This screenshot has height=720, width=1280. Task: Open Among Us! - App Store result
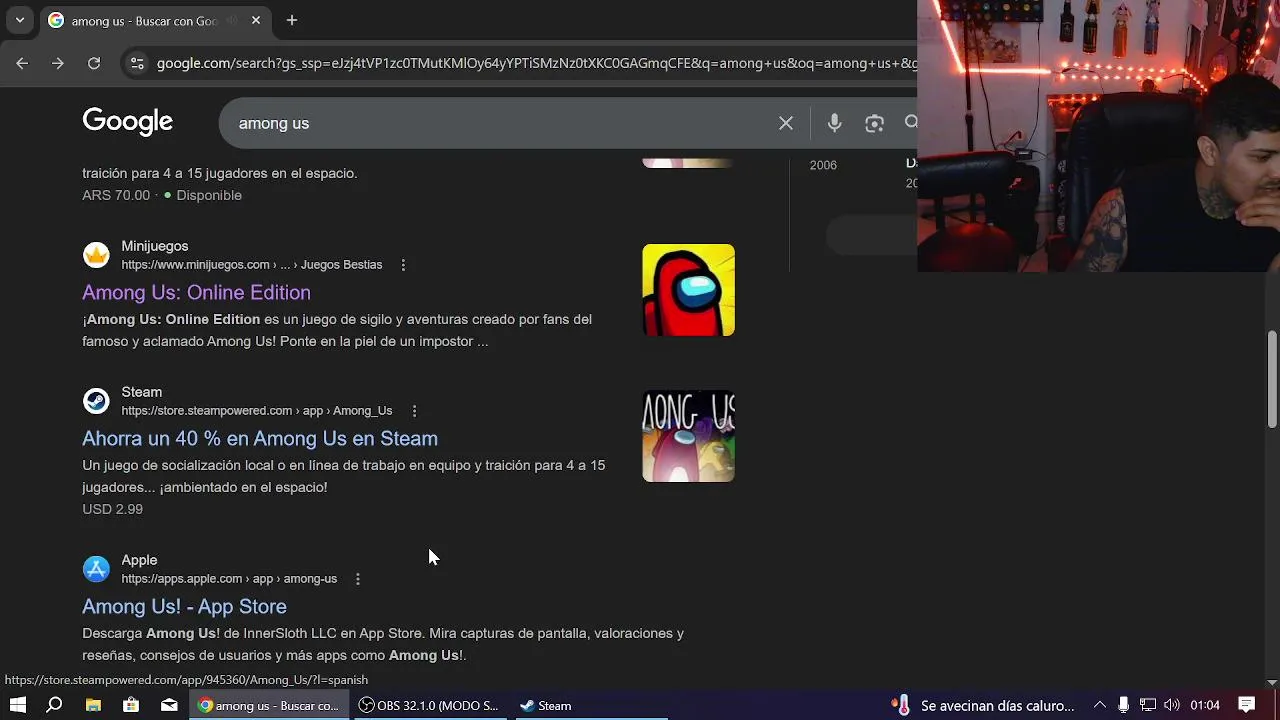tap(184, 606)
